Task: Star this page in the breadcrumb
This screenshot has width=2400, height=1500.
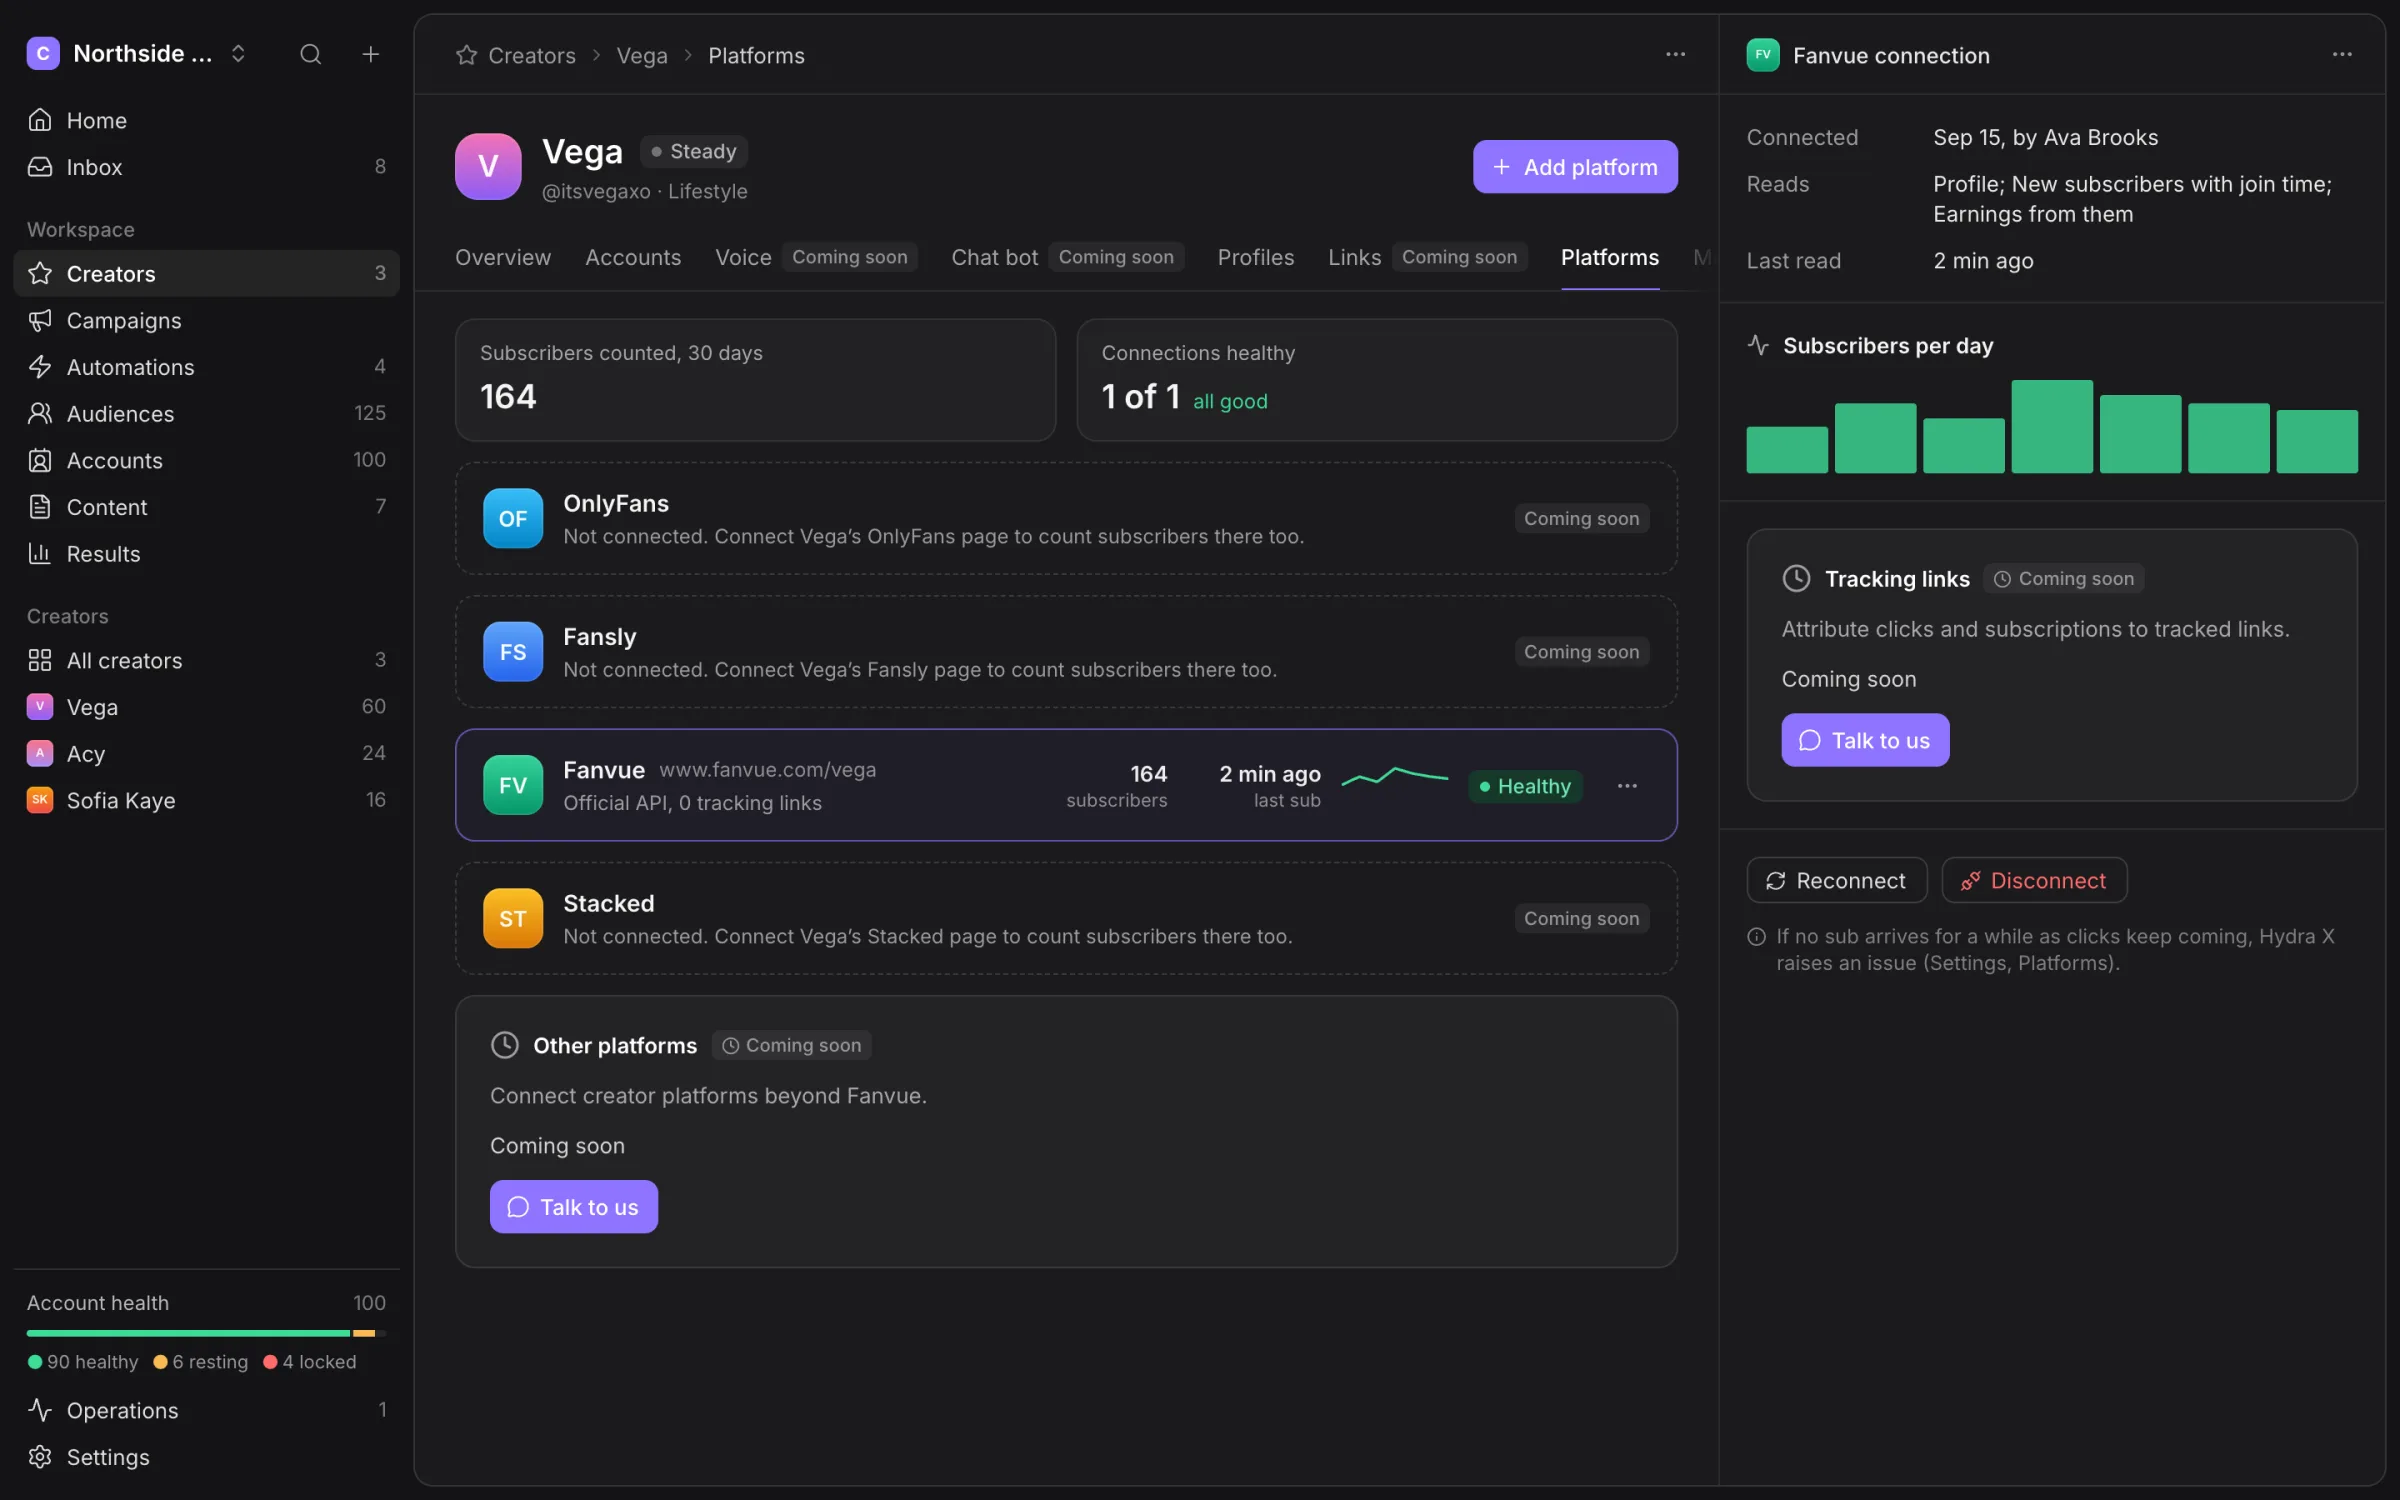Action: tap(466, 55)
